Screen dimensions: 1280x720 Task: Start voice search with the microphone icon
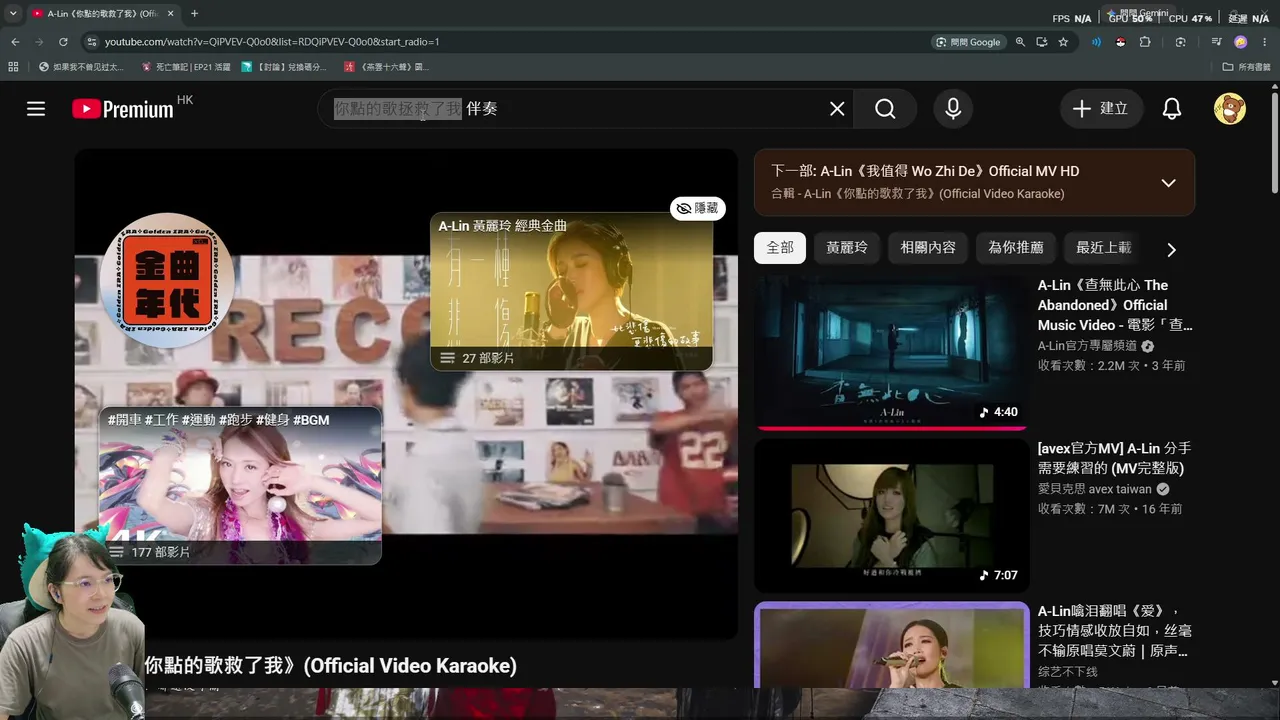(x=953, y=109)
